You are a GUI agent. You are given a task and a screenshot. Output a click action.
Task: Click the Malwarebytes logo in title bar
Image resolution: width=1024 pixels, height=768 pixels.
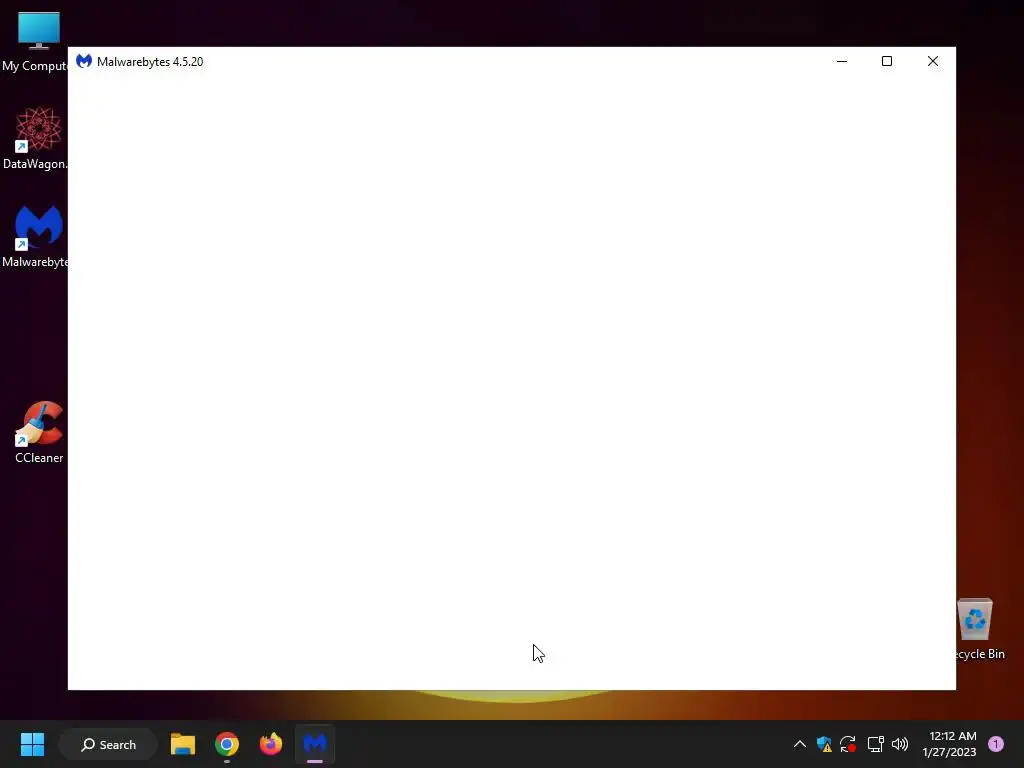[84, 61]
